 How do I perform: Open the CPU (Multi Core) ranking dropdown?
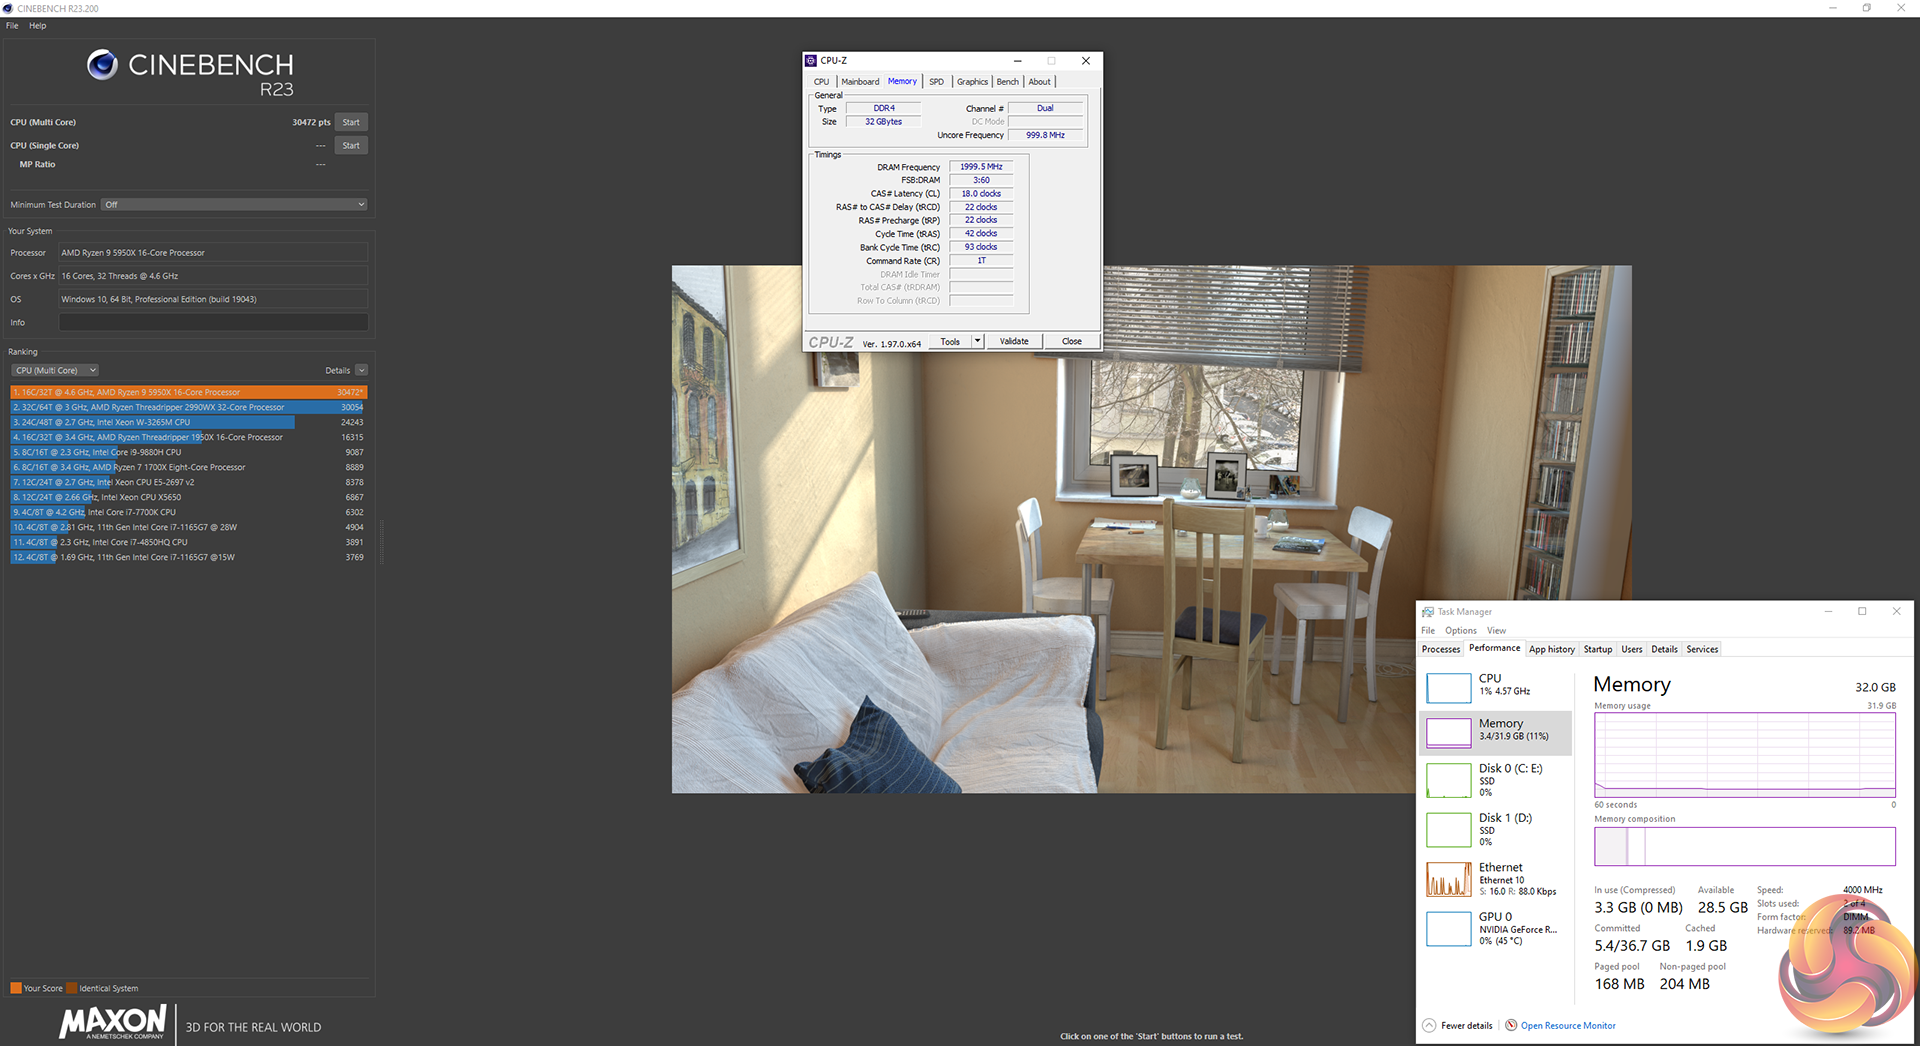tap(55, 370)
